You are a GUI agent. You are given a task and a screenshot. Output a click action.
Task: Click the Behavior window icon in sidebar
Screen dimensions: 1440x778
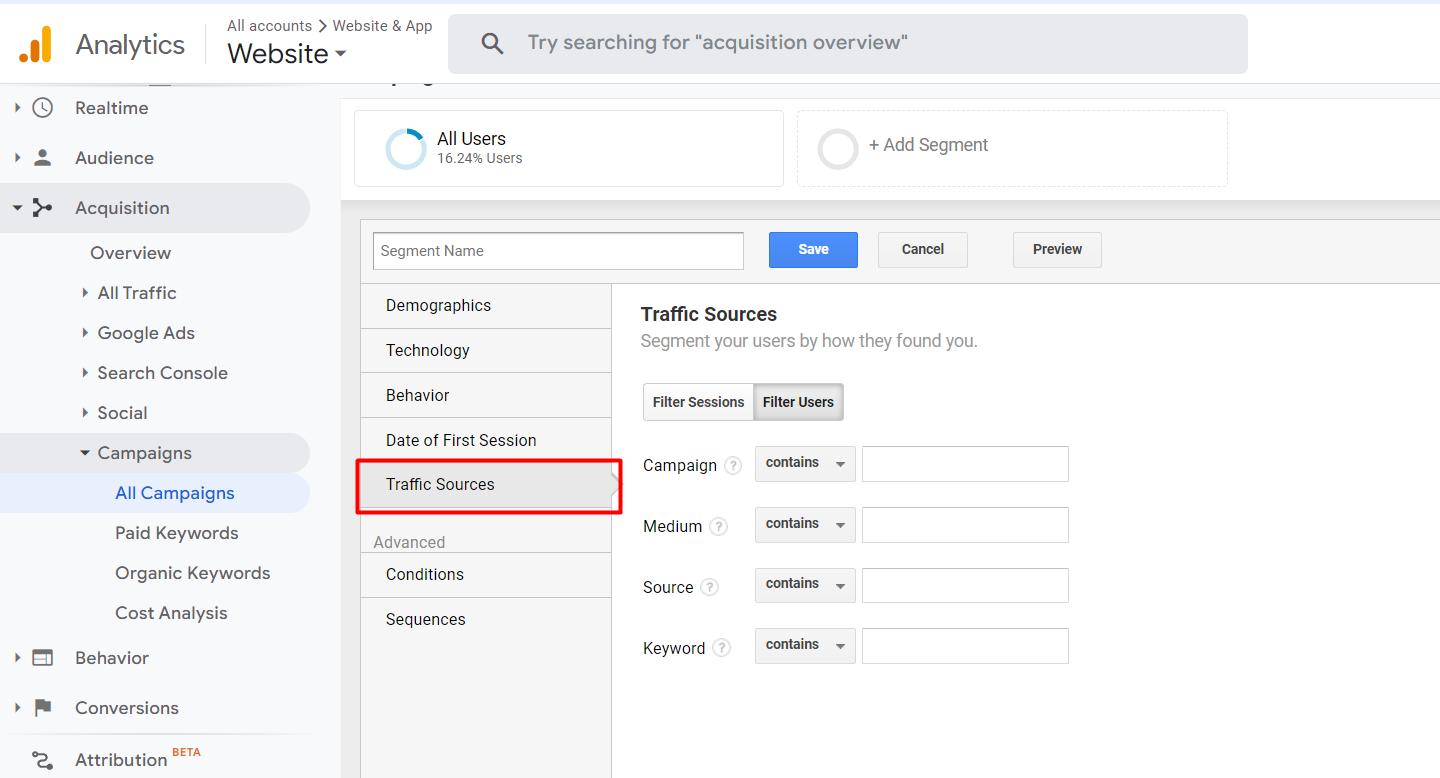(x=42, y=658)
